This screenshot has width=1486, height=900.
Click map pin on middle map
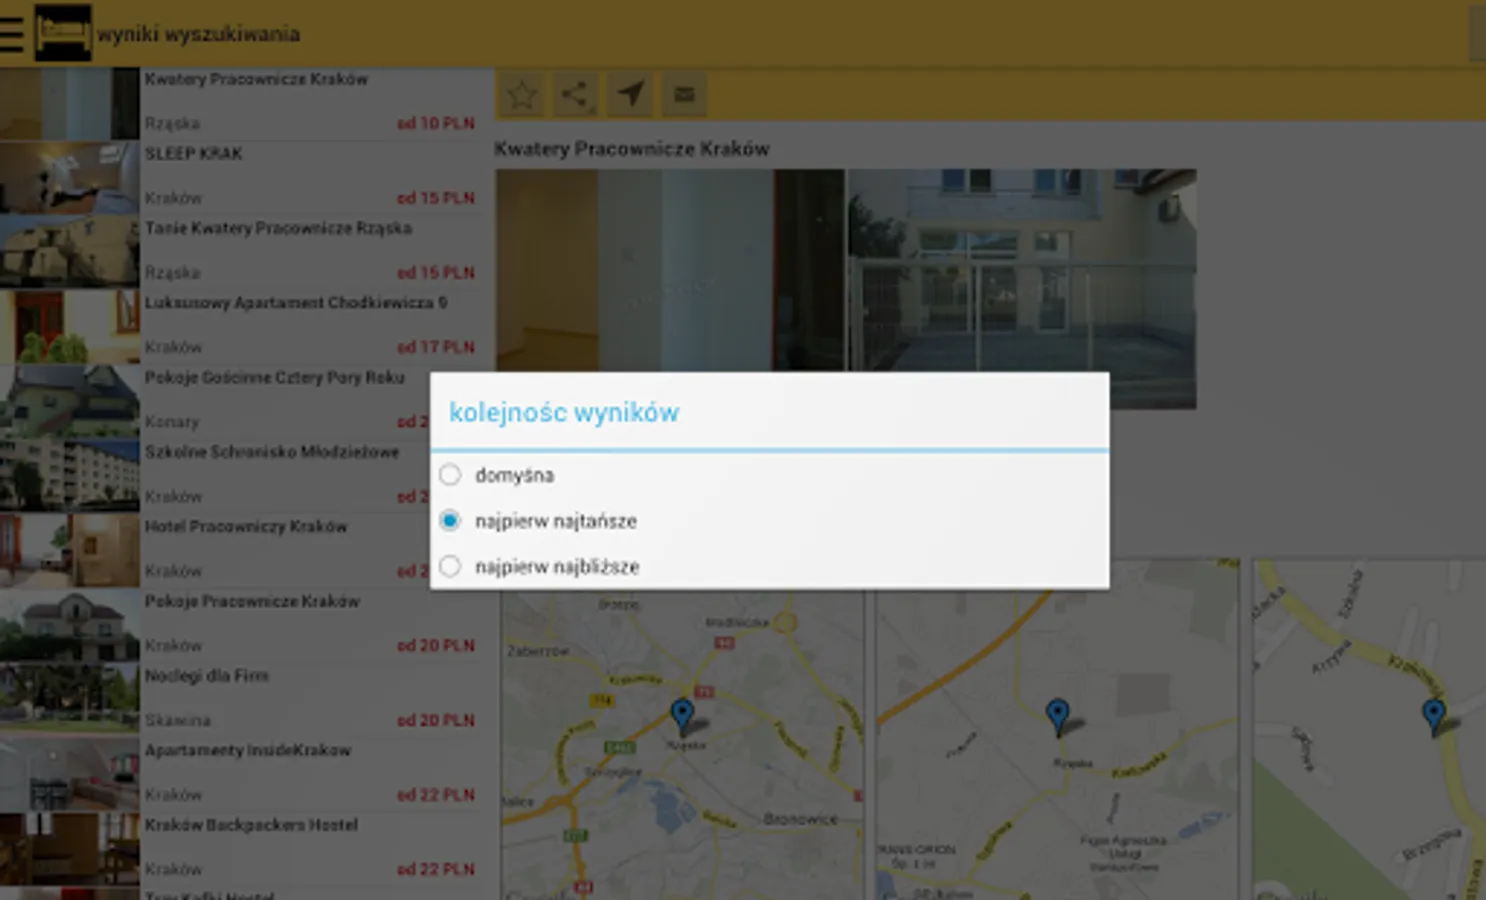point(1058,716)
